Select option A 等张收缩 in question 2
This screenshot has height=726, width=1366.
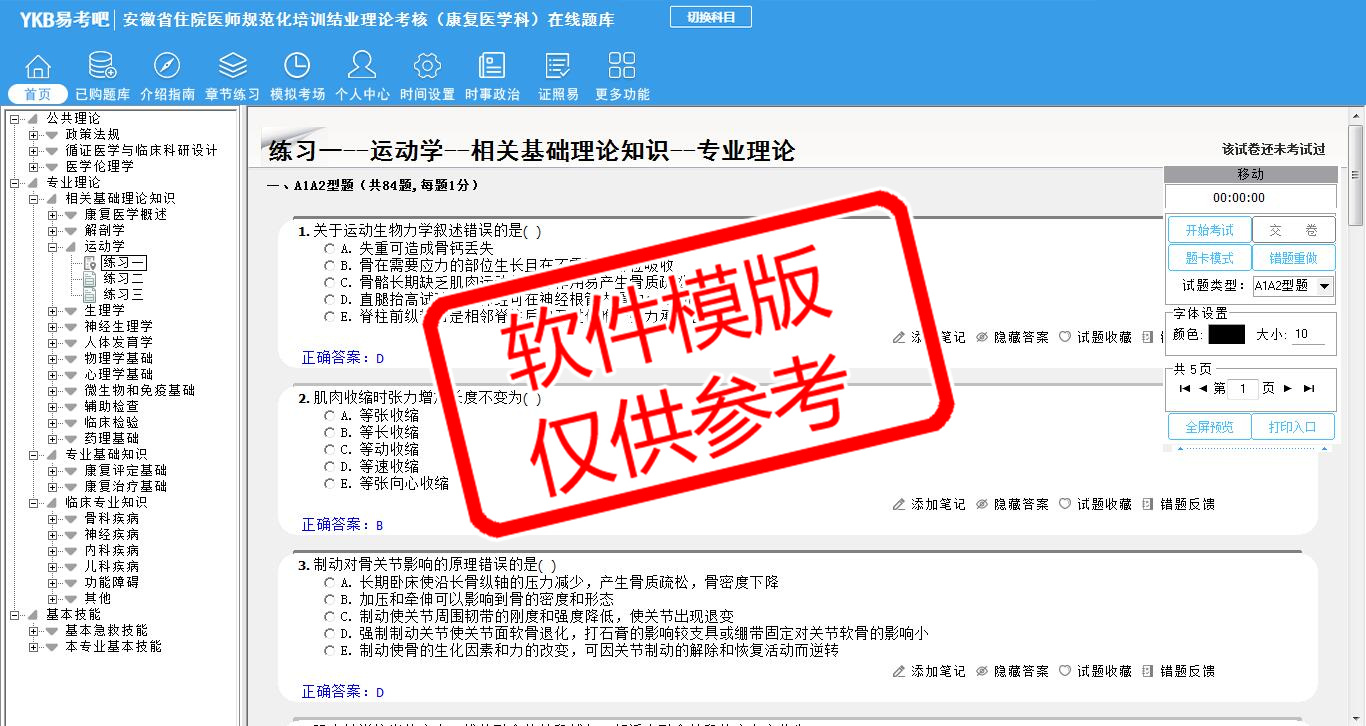(x=329, y=416)
